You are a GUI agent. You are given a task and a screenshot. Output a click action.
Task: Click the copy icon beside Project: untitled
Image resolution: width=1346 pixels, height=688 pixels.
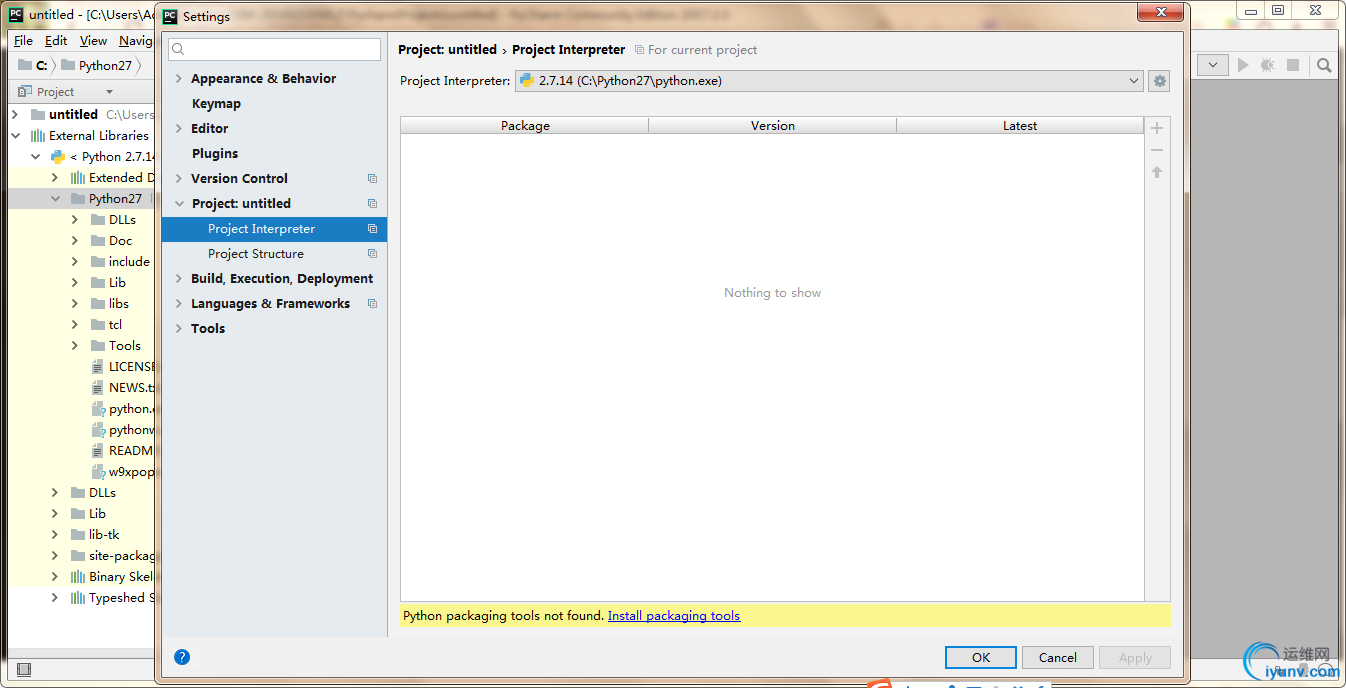pos(372,204)
